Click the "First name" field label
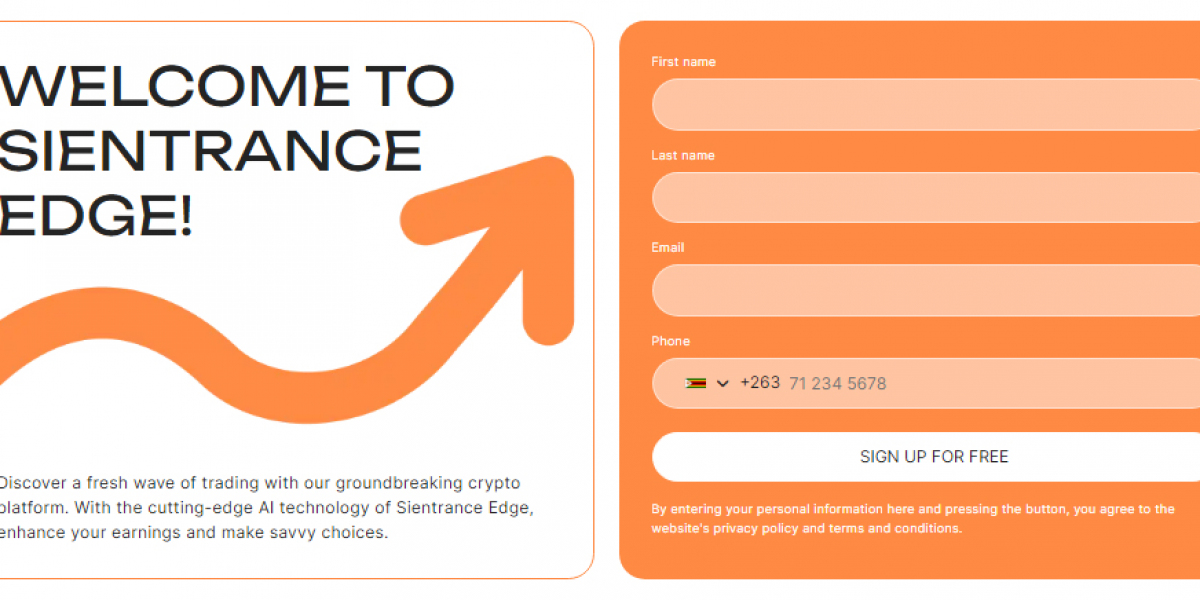The width and height of the screenshot is (1200, 600). tap(683, 62)
